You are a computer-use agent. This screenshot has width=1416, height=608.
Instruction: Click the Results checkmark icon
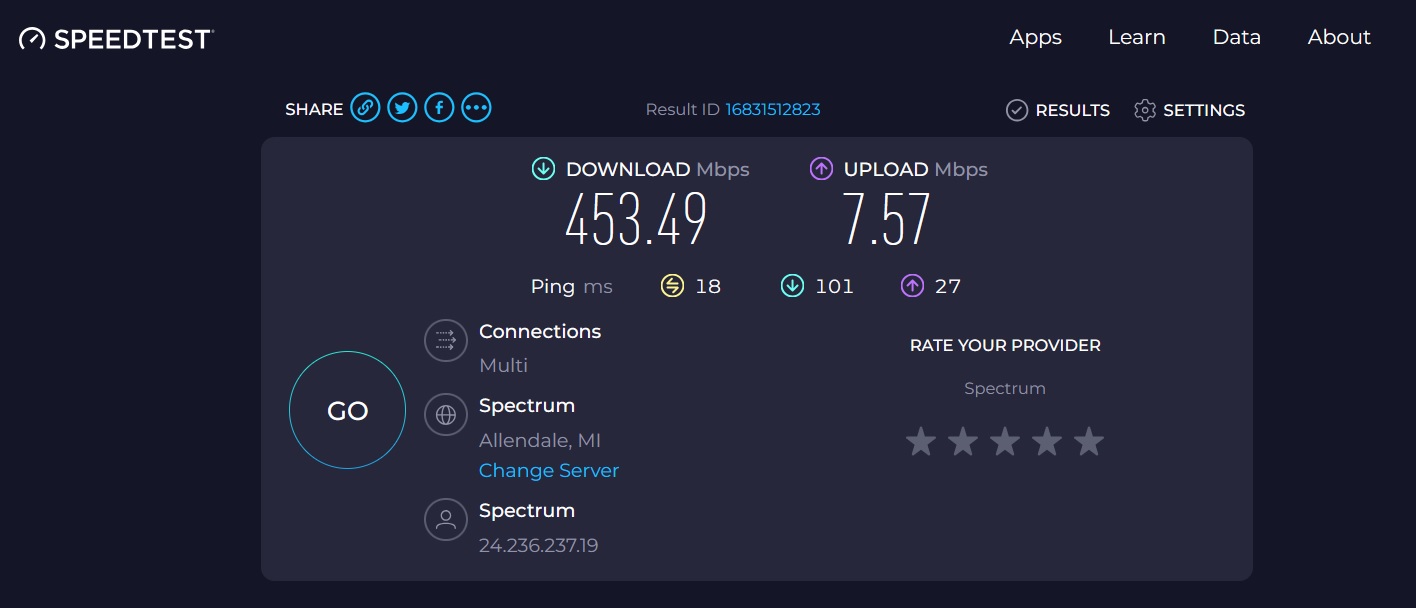pos(1017,110)
